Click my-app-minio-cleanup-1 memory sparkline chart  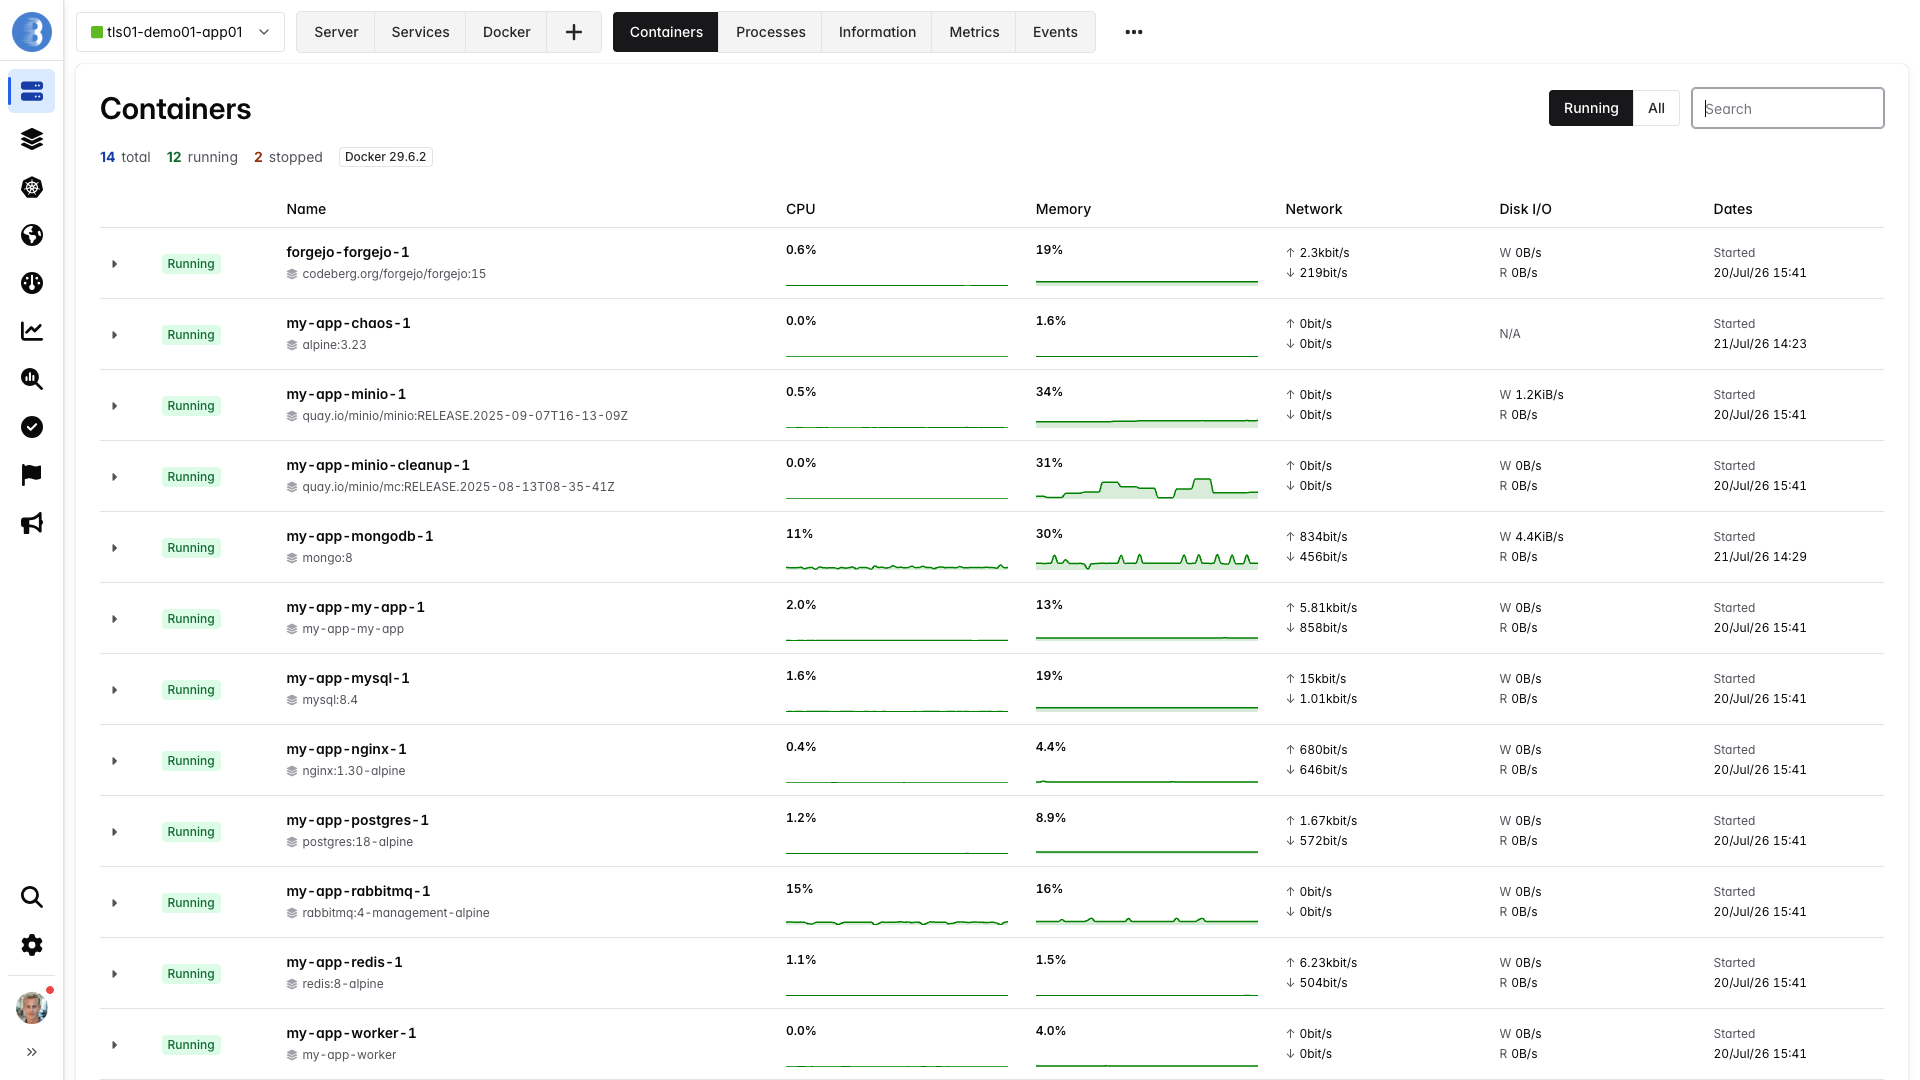[1146, 488]
